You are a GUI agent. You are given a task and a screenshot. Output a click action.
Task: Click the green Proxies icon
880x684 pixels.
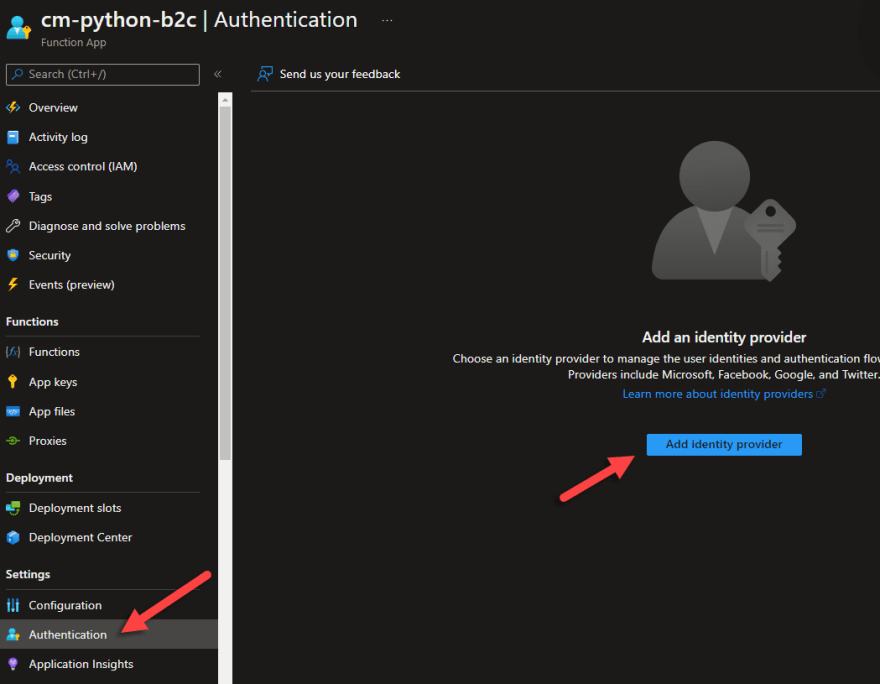pos(13,441)
